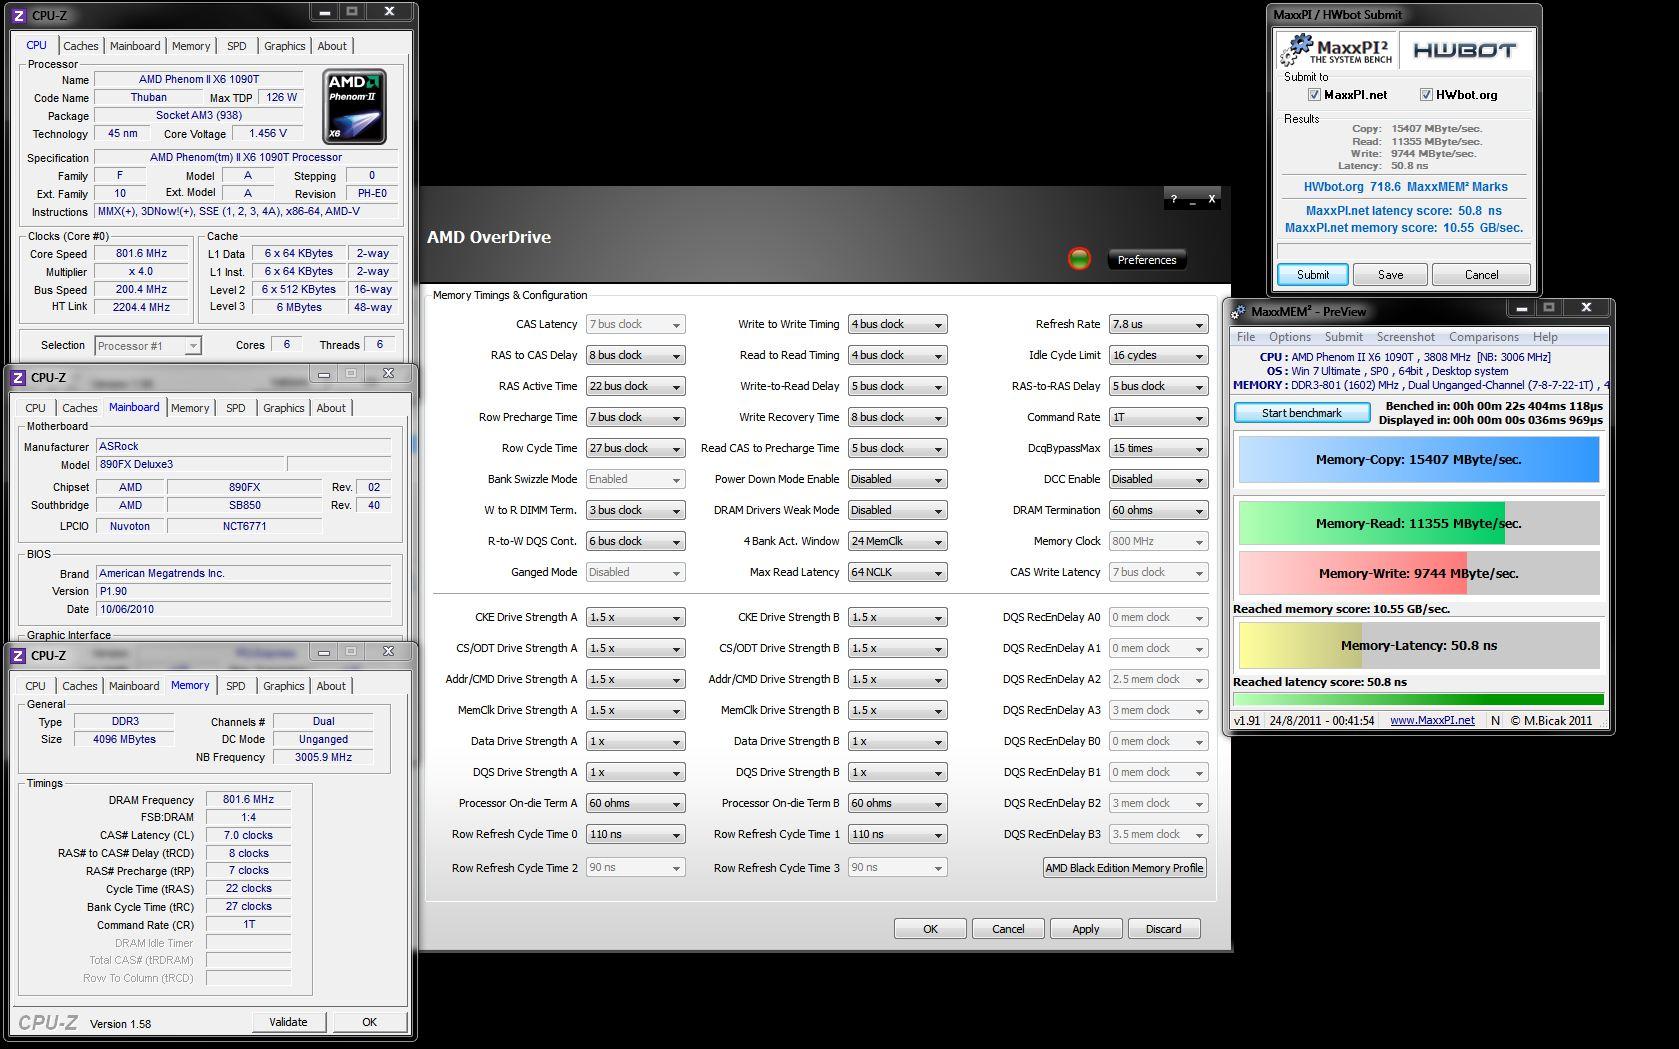Click the Preferences button in AMD OverDrive
Image resolution: width=1679 pixels, height=1049 pixels.
pyautogui.click(x=1147, y=260)
